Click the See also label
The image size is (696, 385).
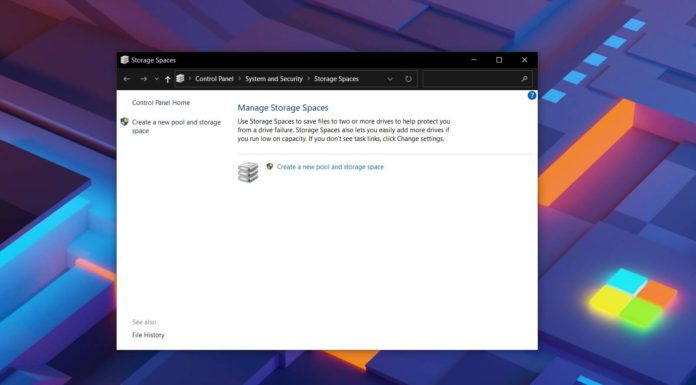(144, 322)
